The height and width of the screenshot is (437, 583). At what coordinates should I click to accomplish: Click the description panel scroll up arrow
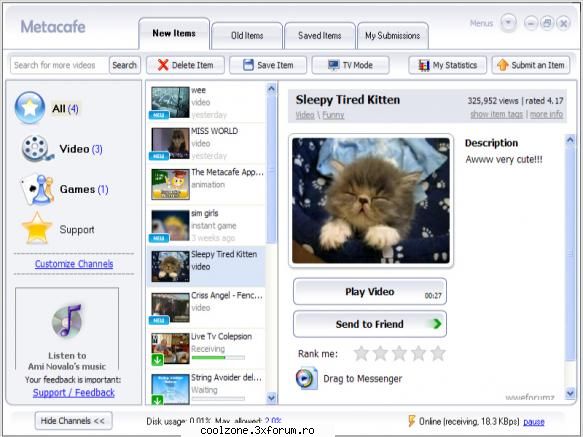click(x=570, y=140)
